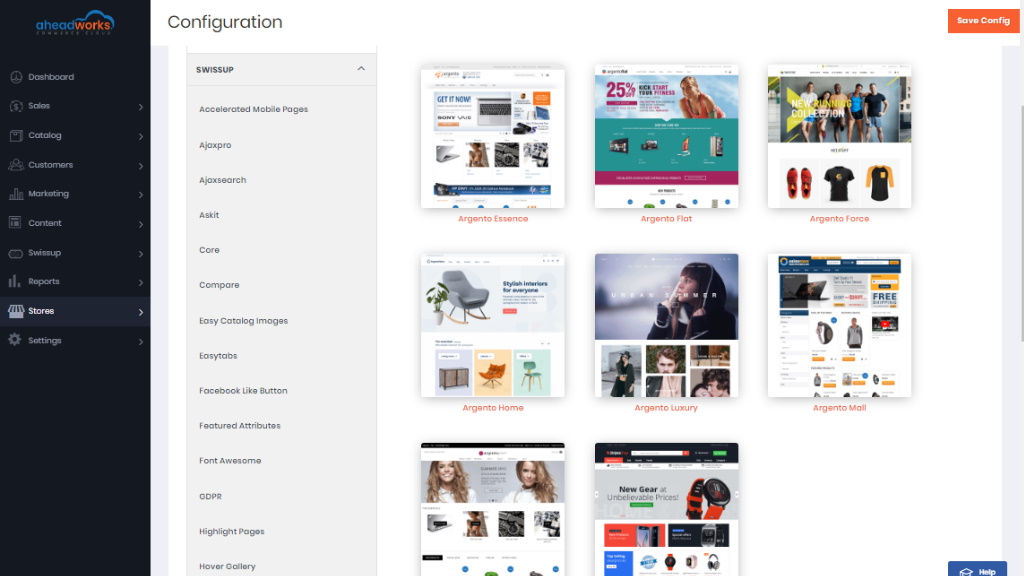This screenshot has width=1024, height=576.
Task: Select the Compare config tab
Action: 219,285
